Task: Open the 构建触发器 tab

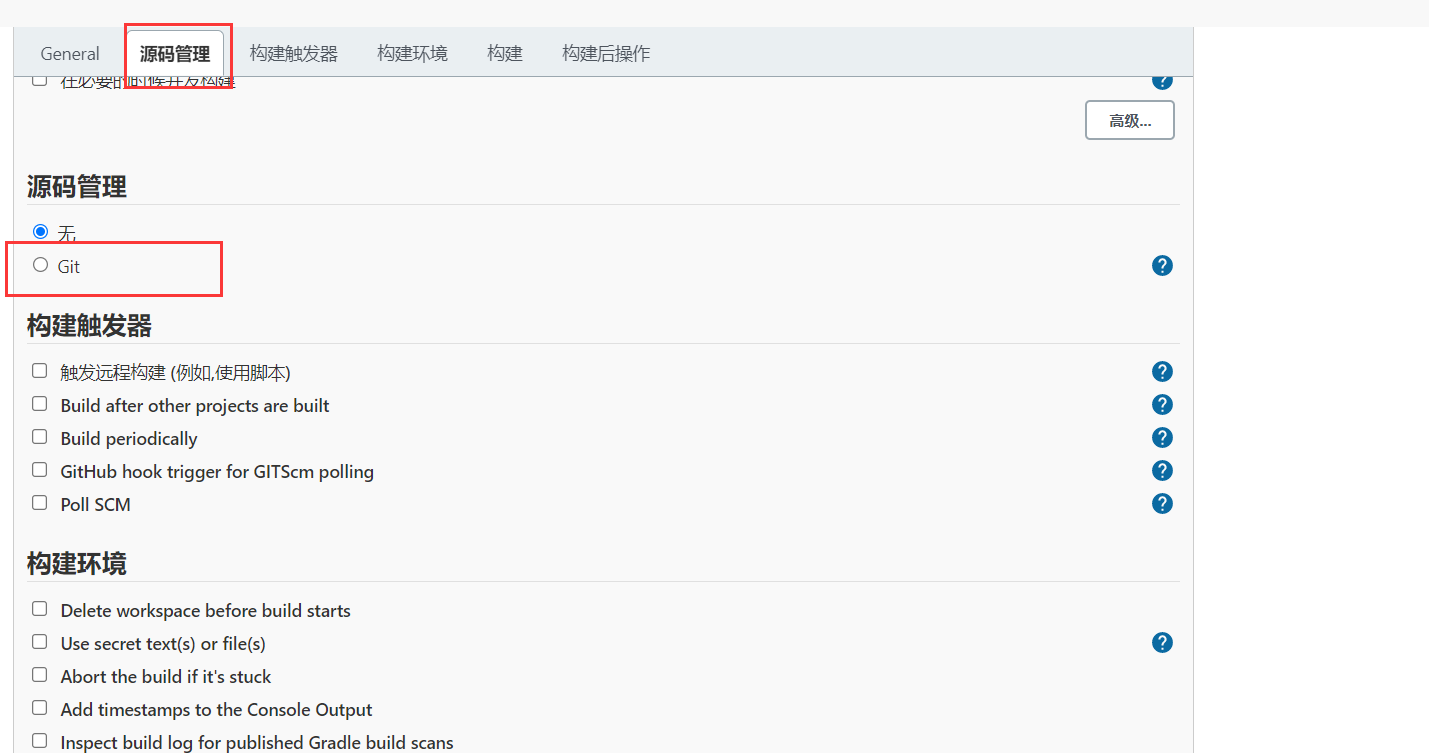Action: click(x=293, y=54)
